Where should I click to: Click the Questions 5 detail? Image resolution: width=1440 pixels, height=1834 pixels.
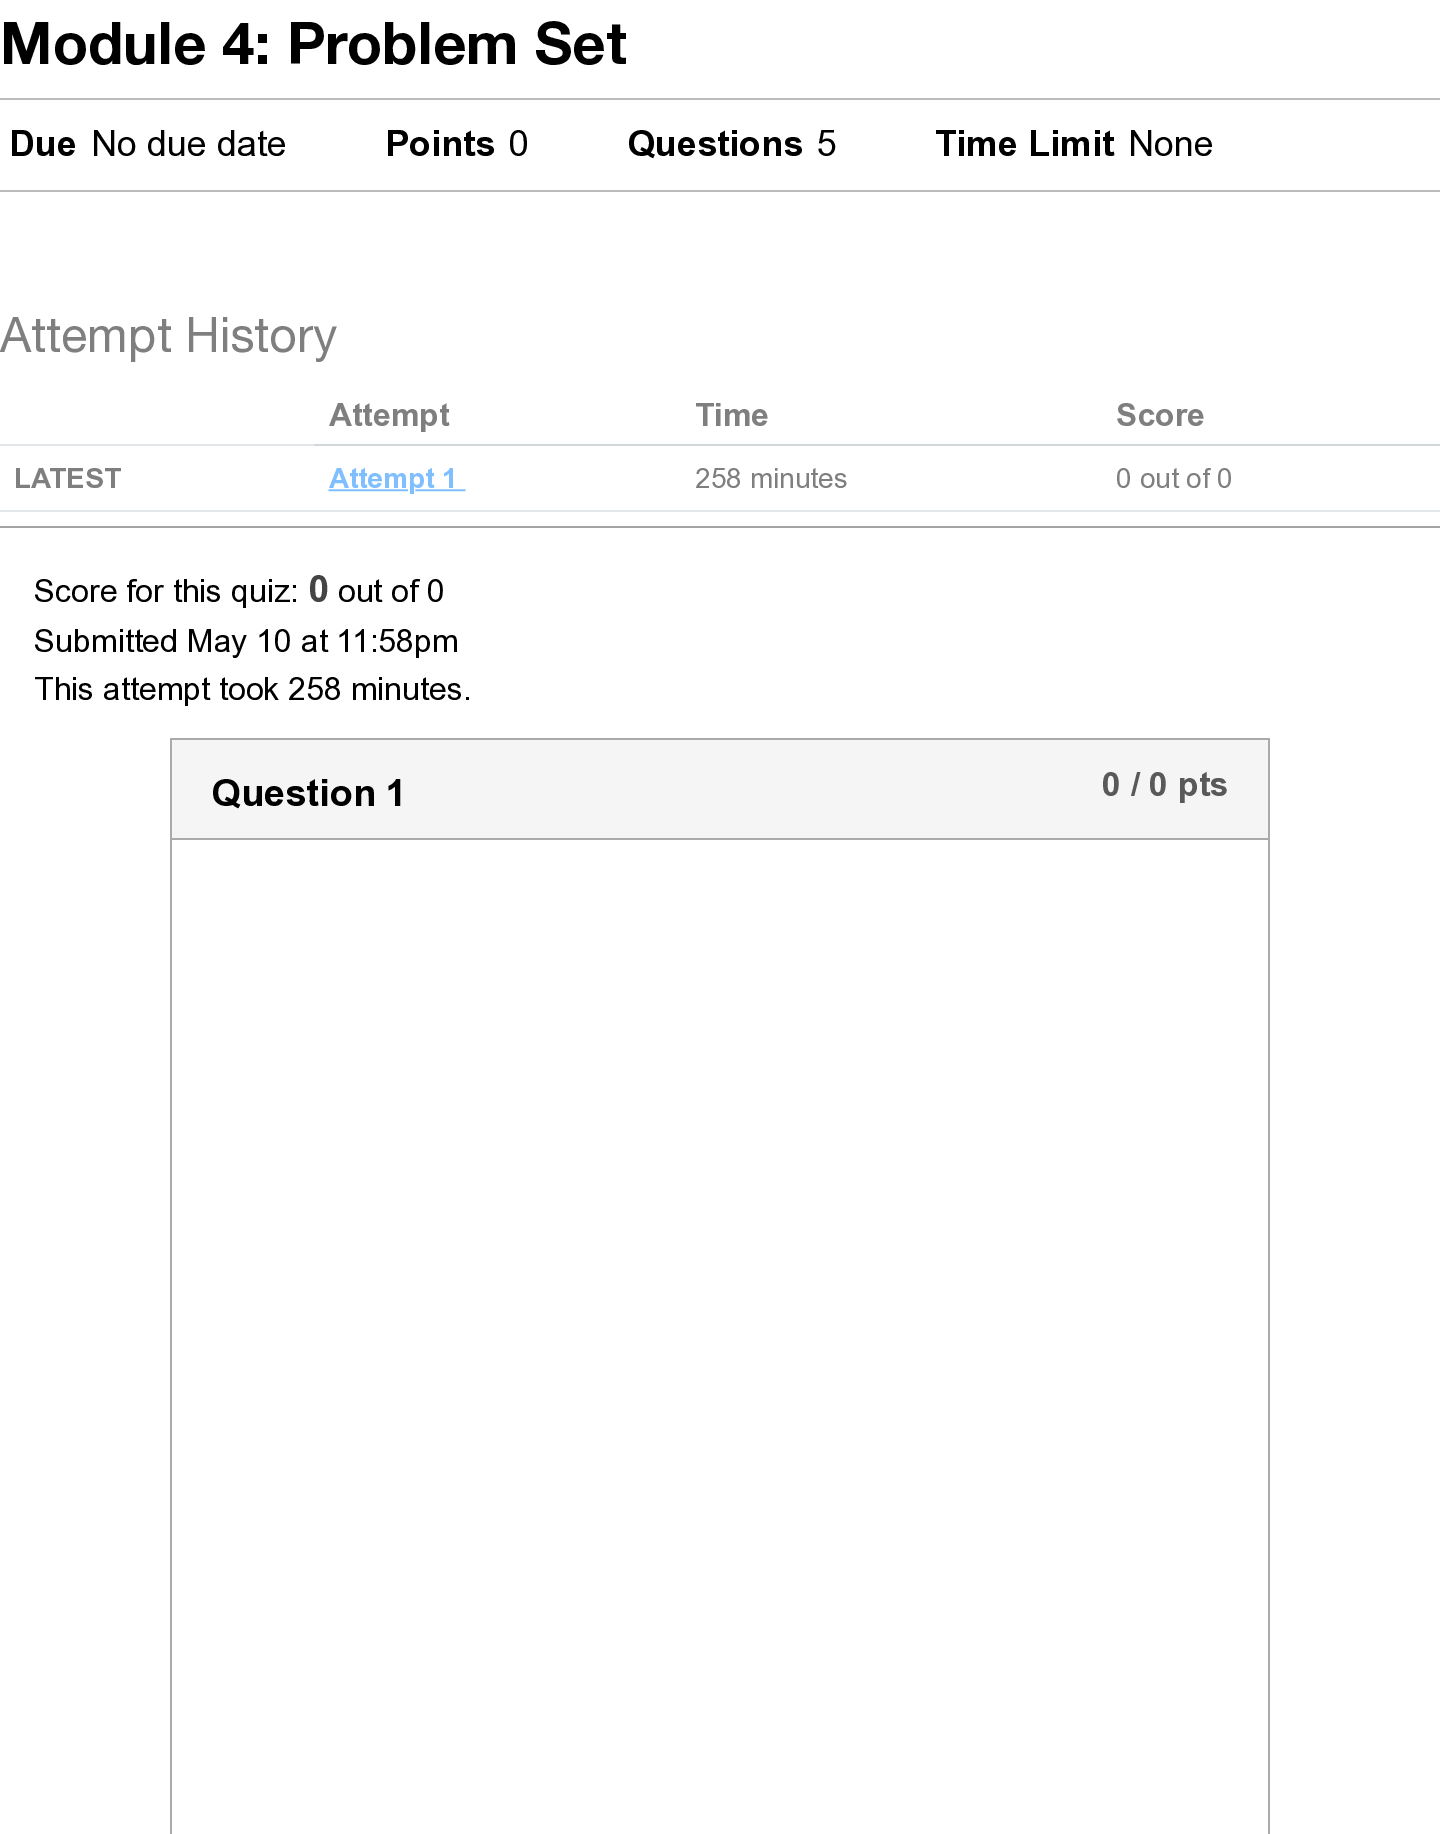pos(731,144)
